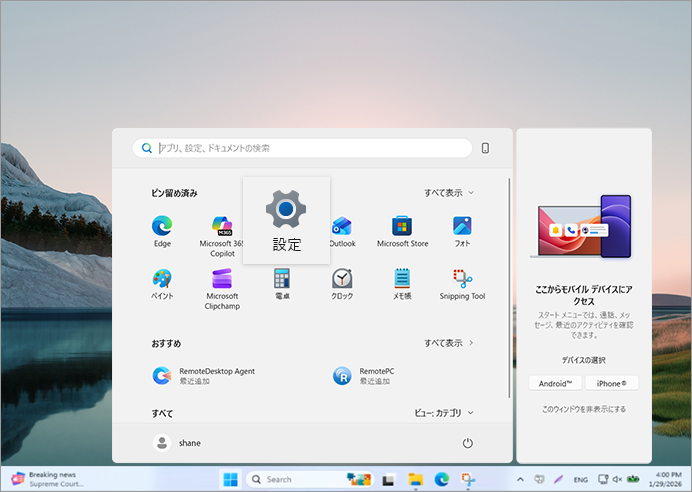This screenshot has height=492, width=692.
Task: Launch Microsoft Clipchamp
Action: tap(222, 289)
